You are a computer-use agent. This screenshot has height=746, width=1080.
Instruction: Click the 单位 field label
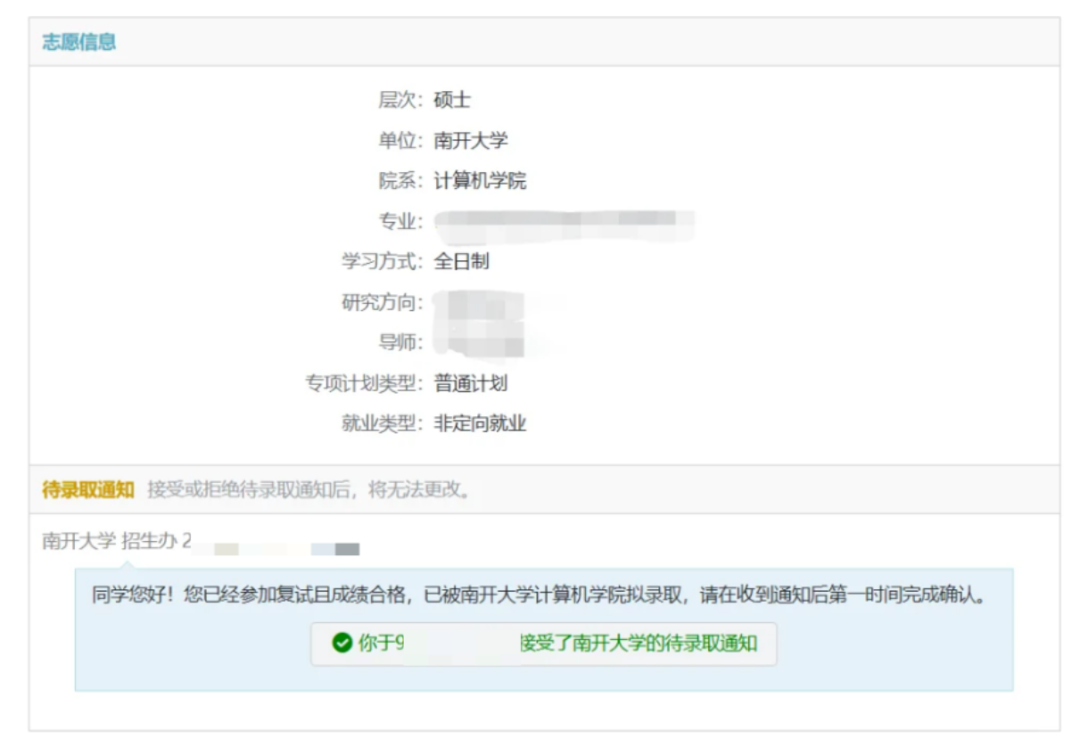[x=401, y=141]
